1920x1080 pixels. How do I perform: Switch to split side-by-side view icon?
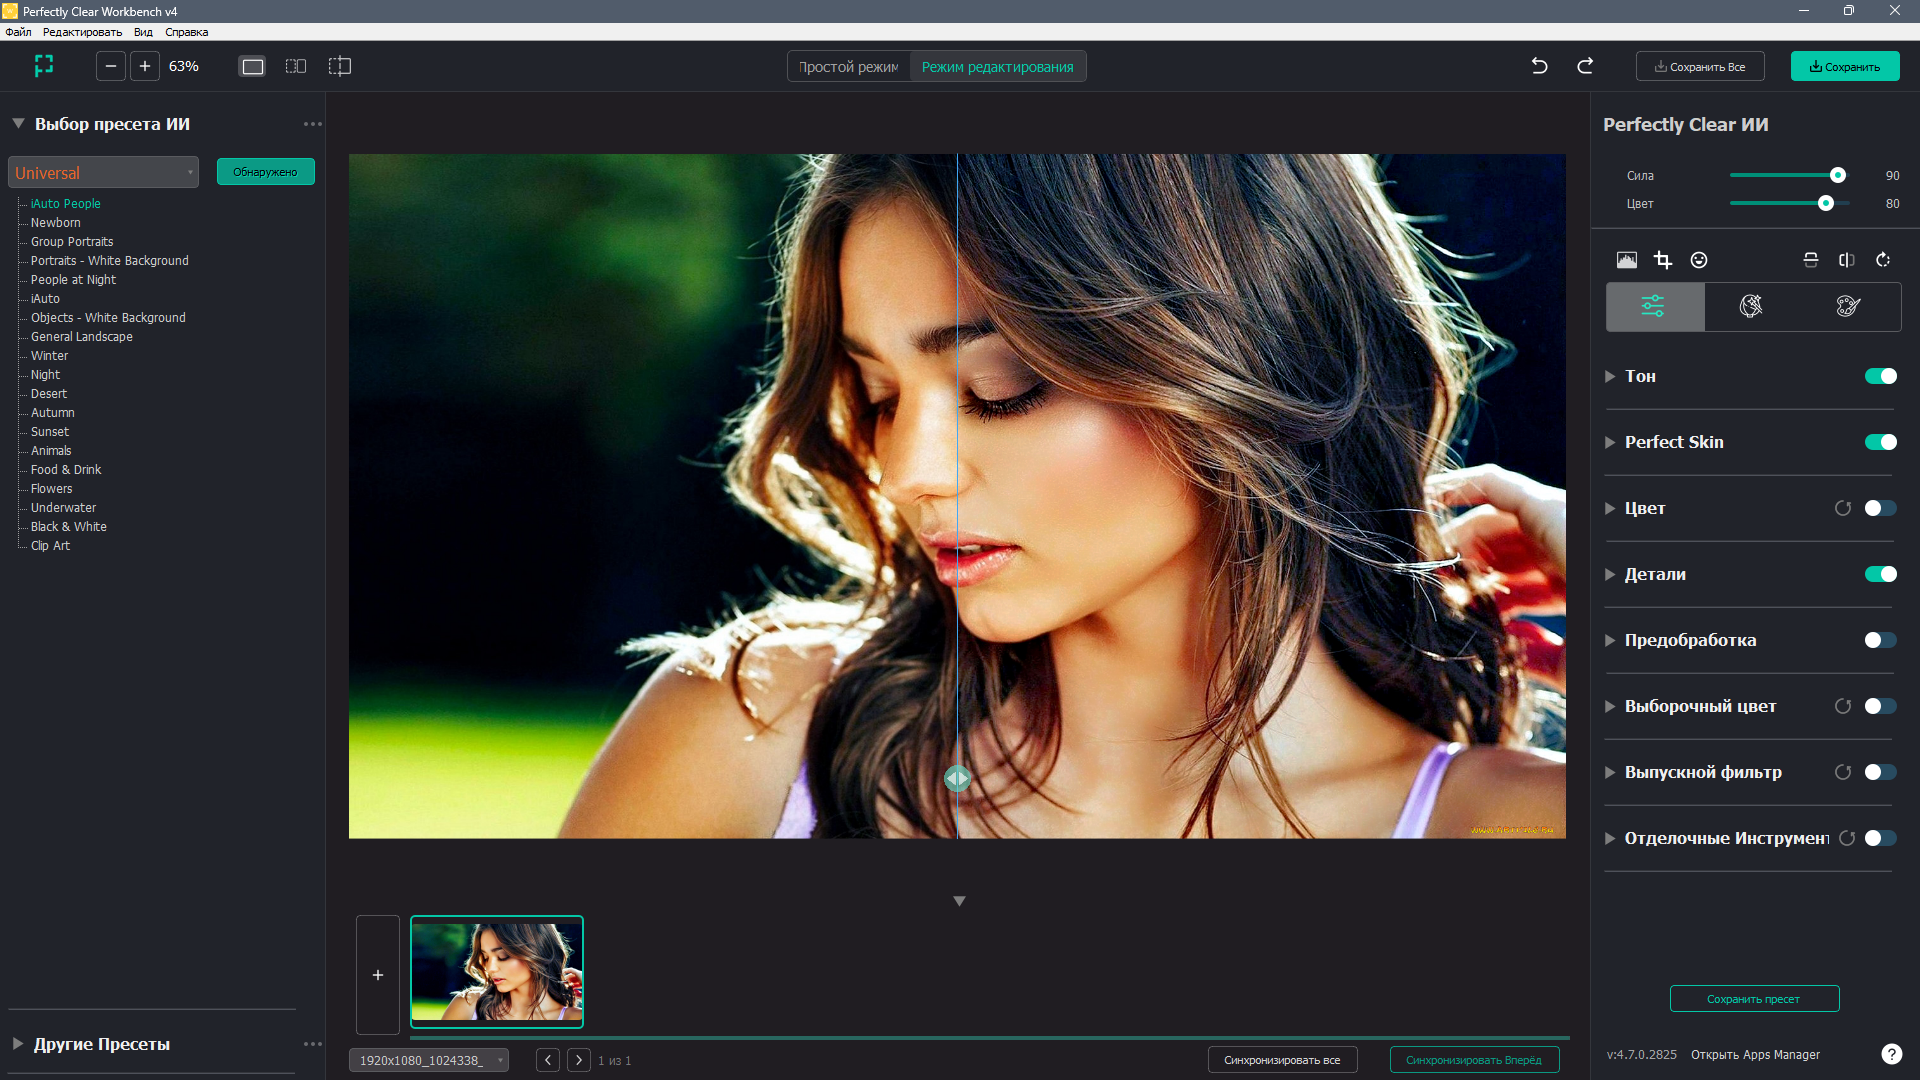tap(296, 66)
